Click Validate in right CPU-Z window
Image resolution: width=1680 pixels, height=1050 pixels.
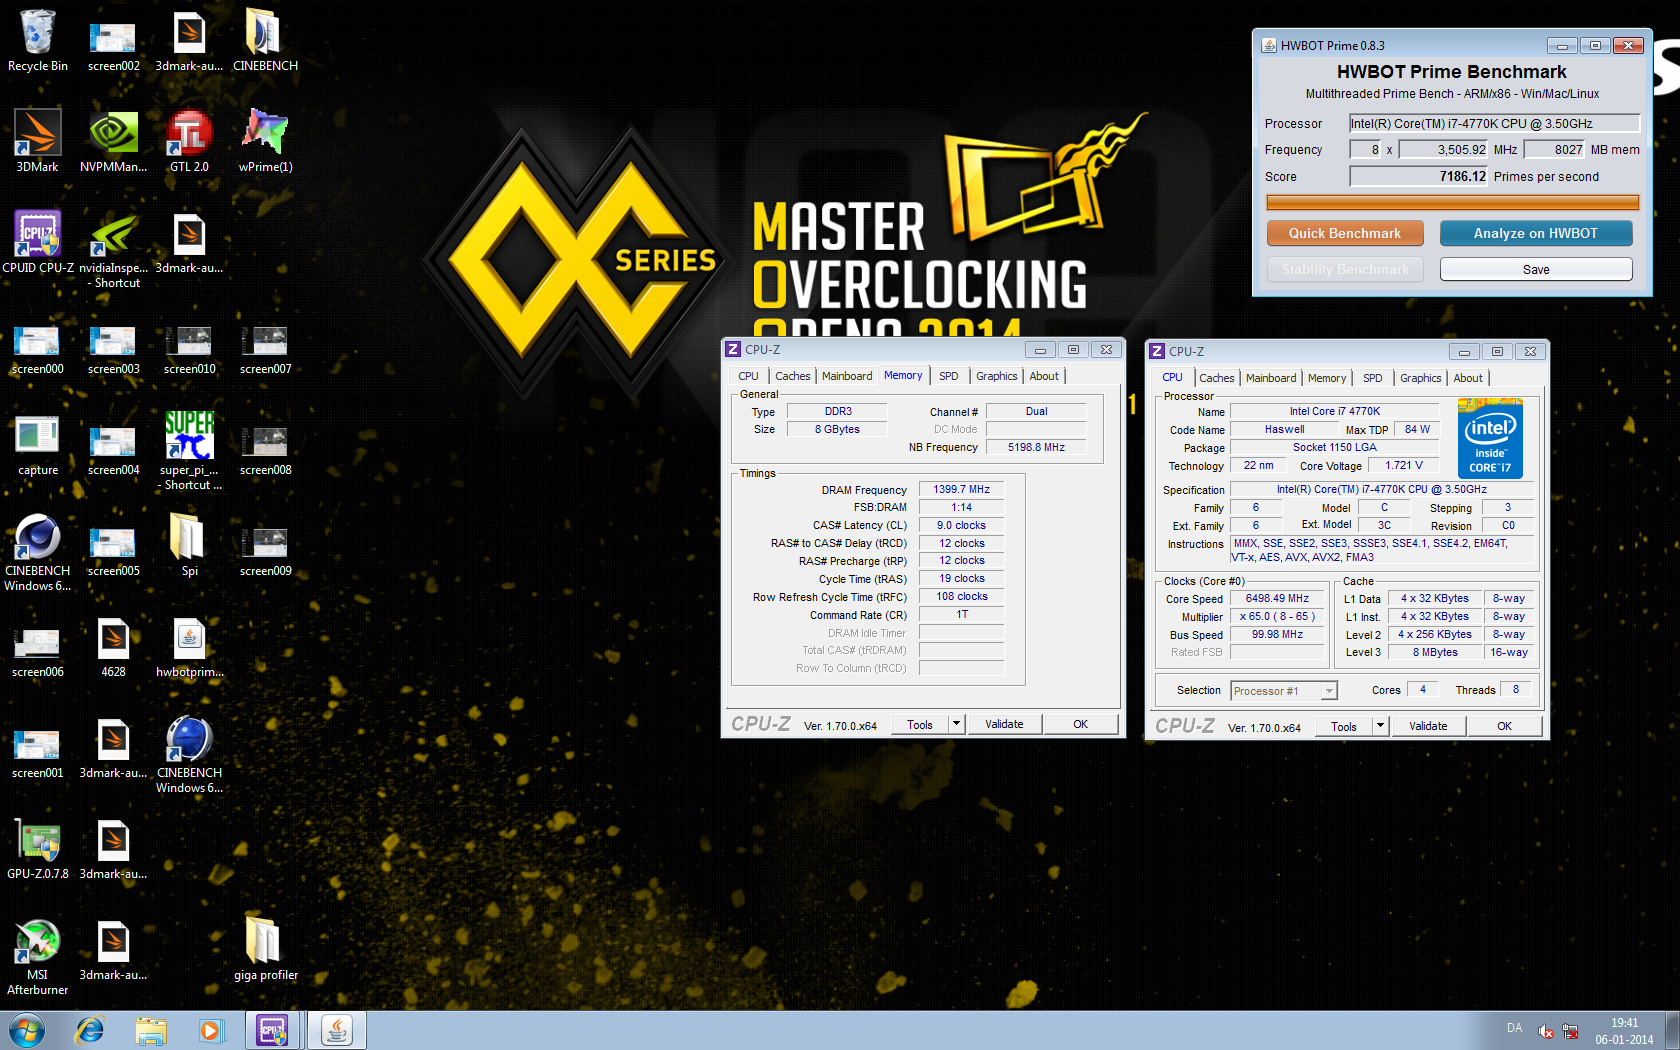pyautogui.click(x=1428, y=726)
